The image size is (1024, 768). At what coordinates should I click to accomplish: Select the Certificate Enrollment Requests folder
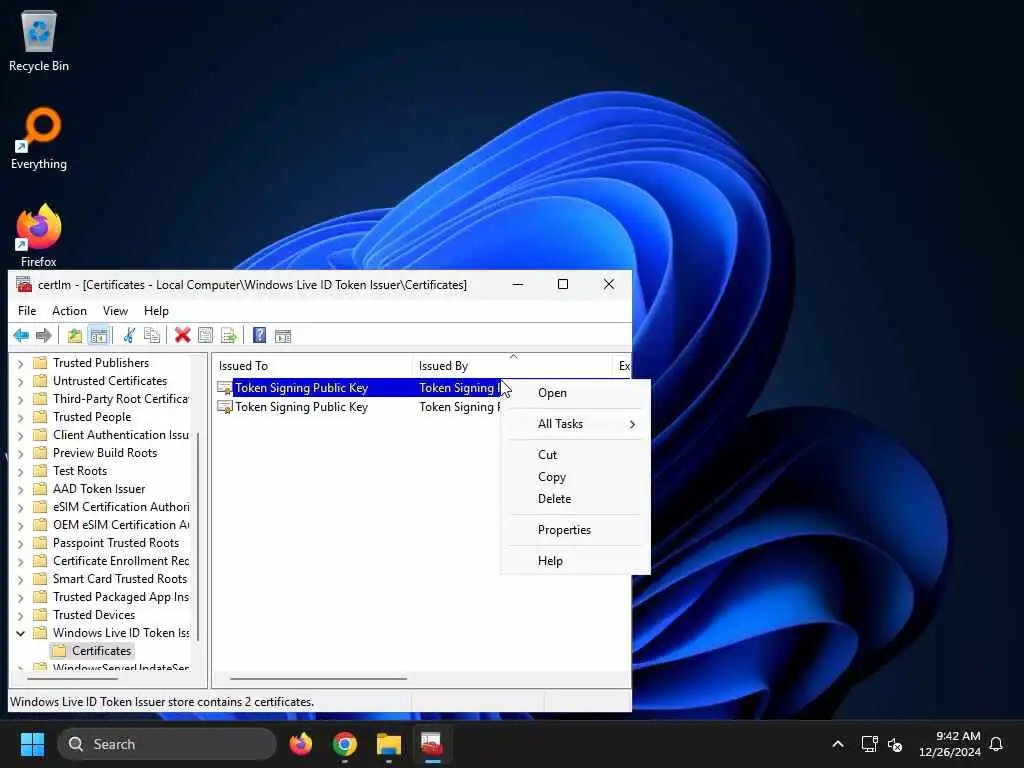[x=112, y=561]
